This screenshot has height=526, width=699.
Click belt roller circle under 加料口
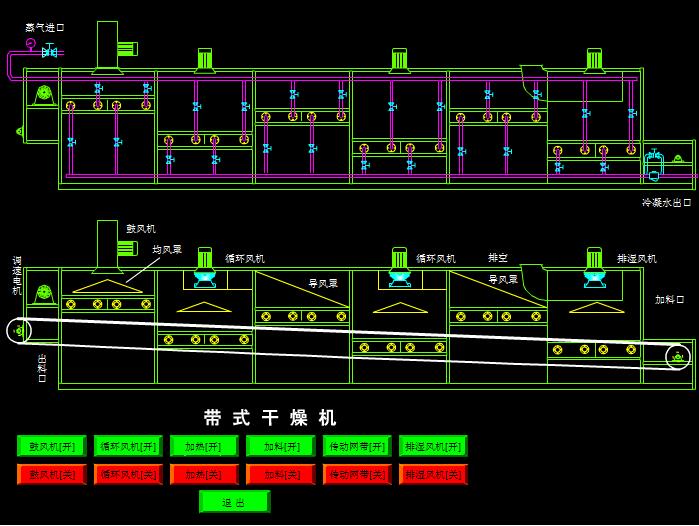[x=678, y=357]
